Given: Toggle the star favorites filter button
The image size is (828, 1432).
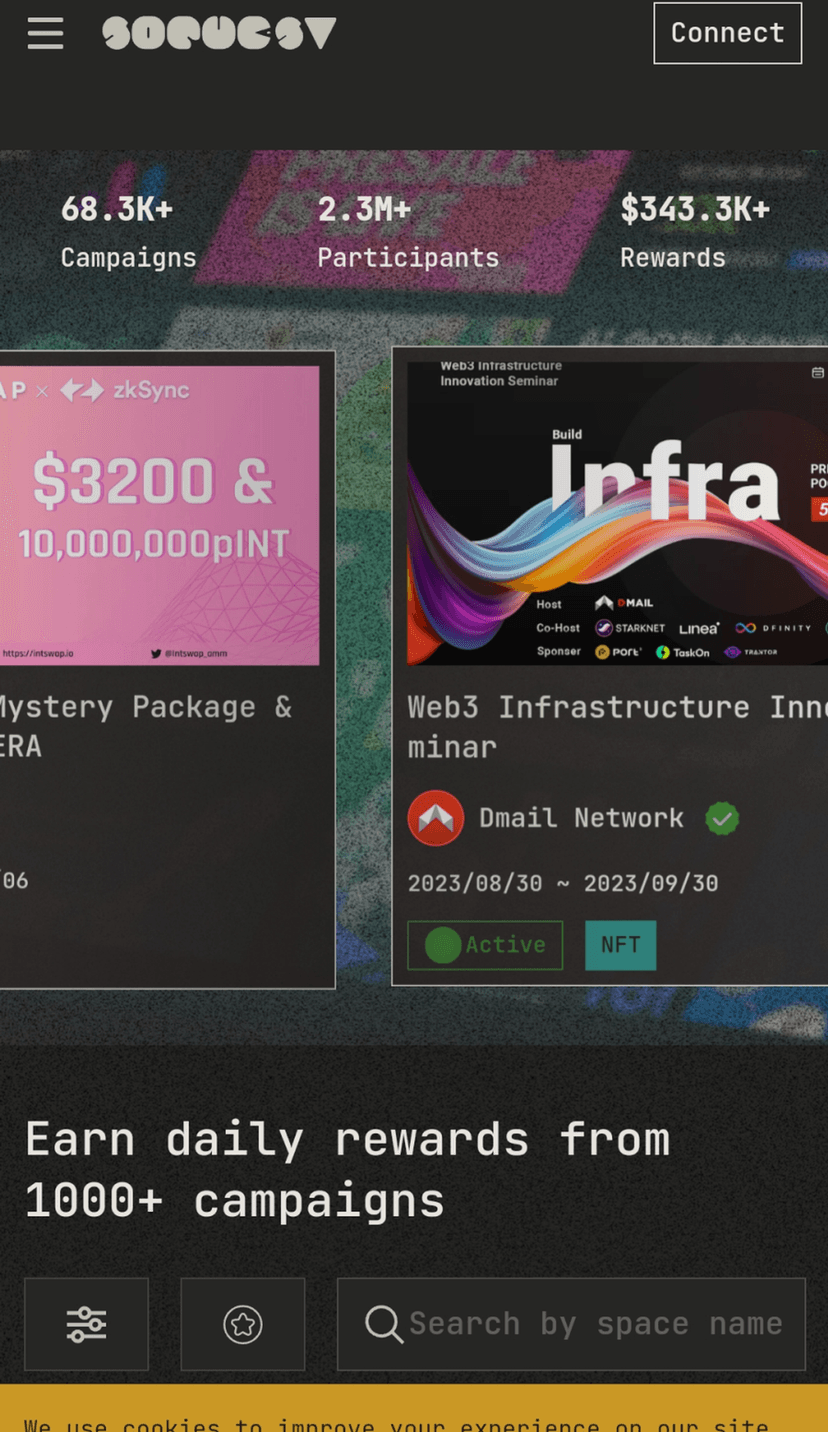Looking at the screenshot, I should (242, 1324).
